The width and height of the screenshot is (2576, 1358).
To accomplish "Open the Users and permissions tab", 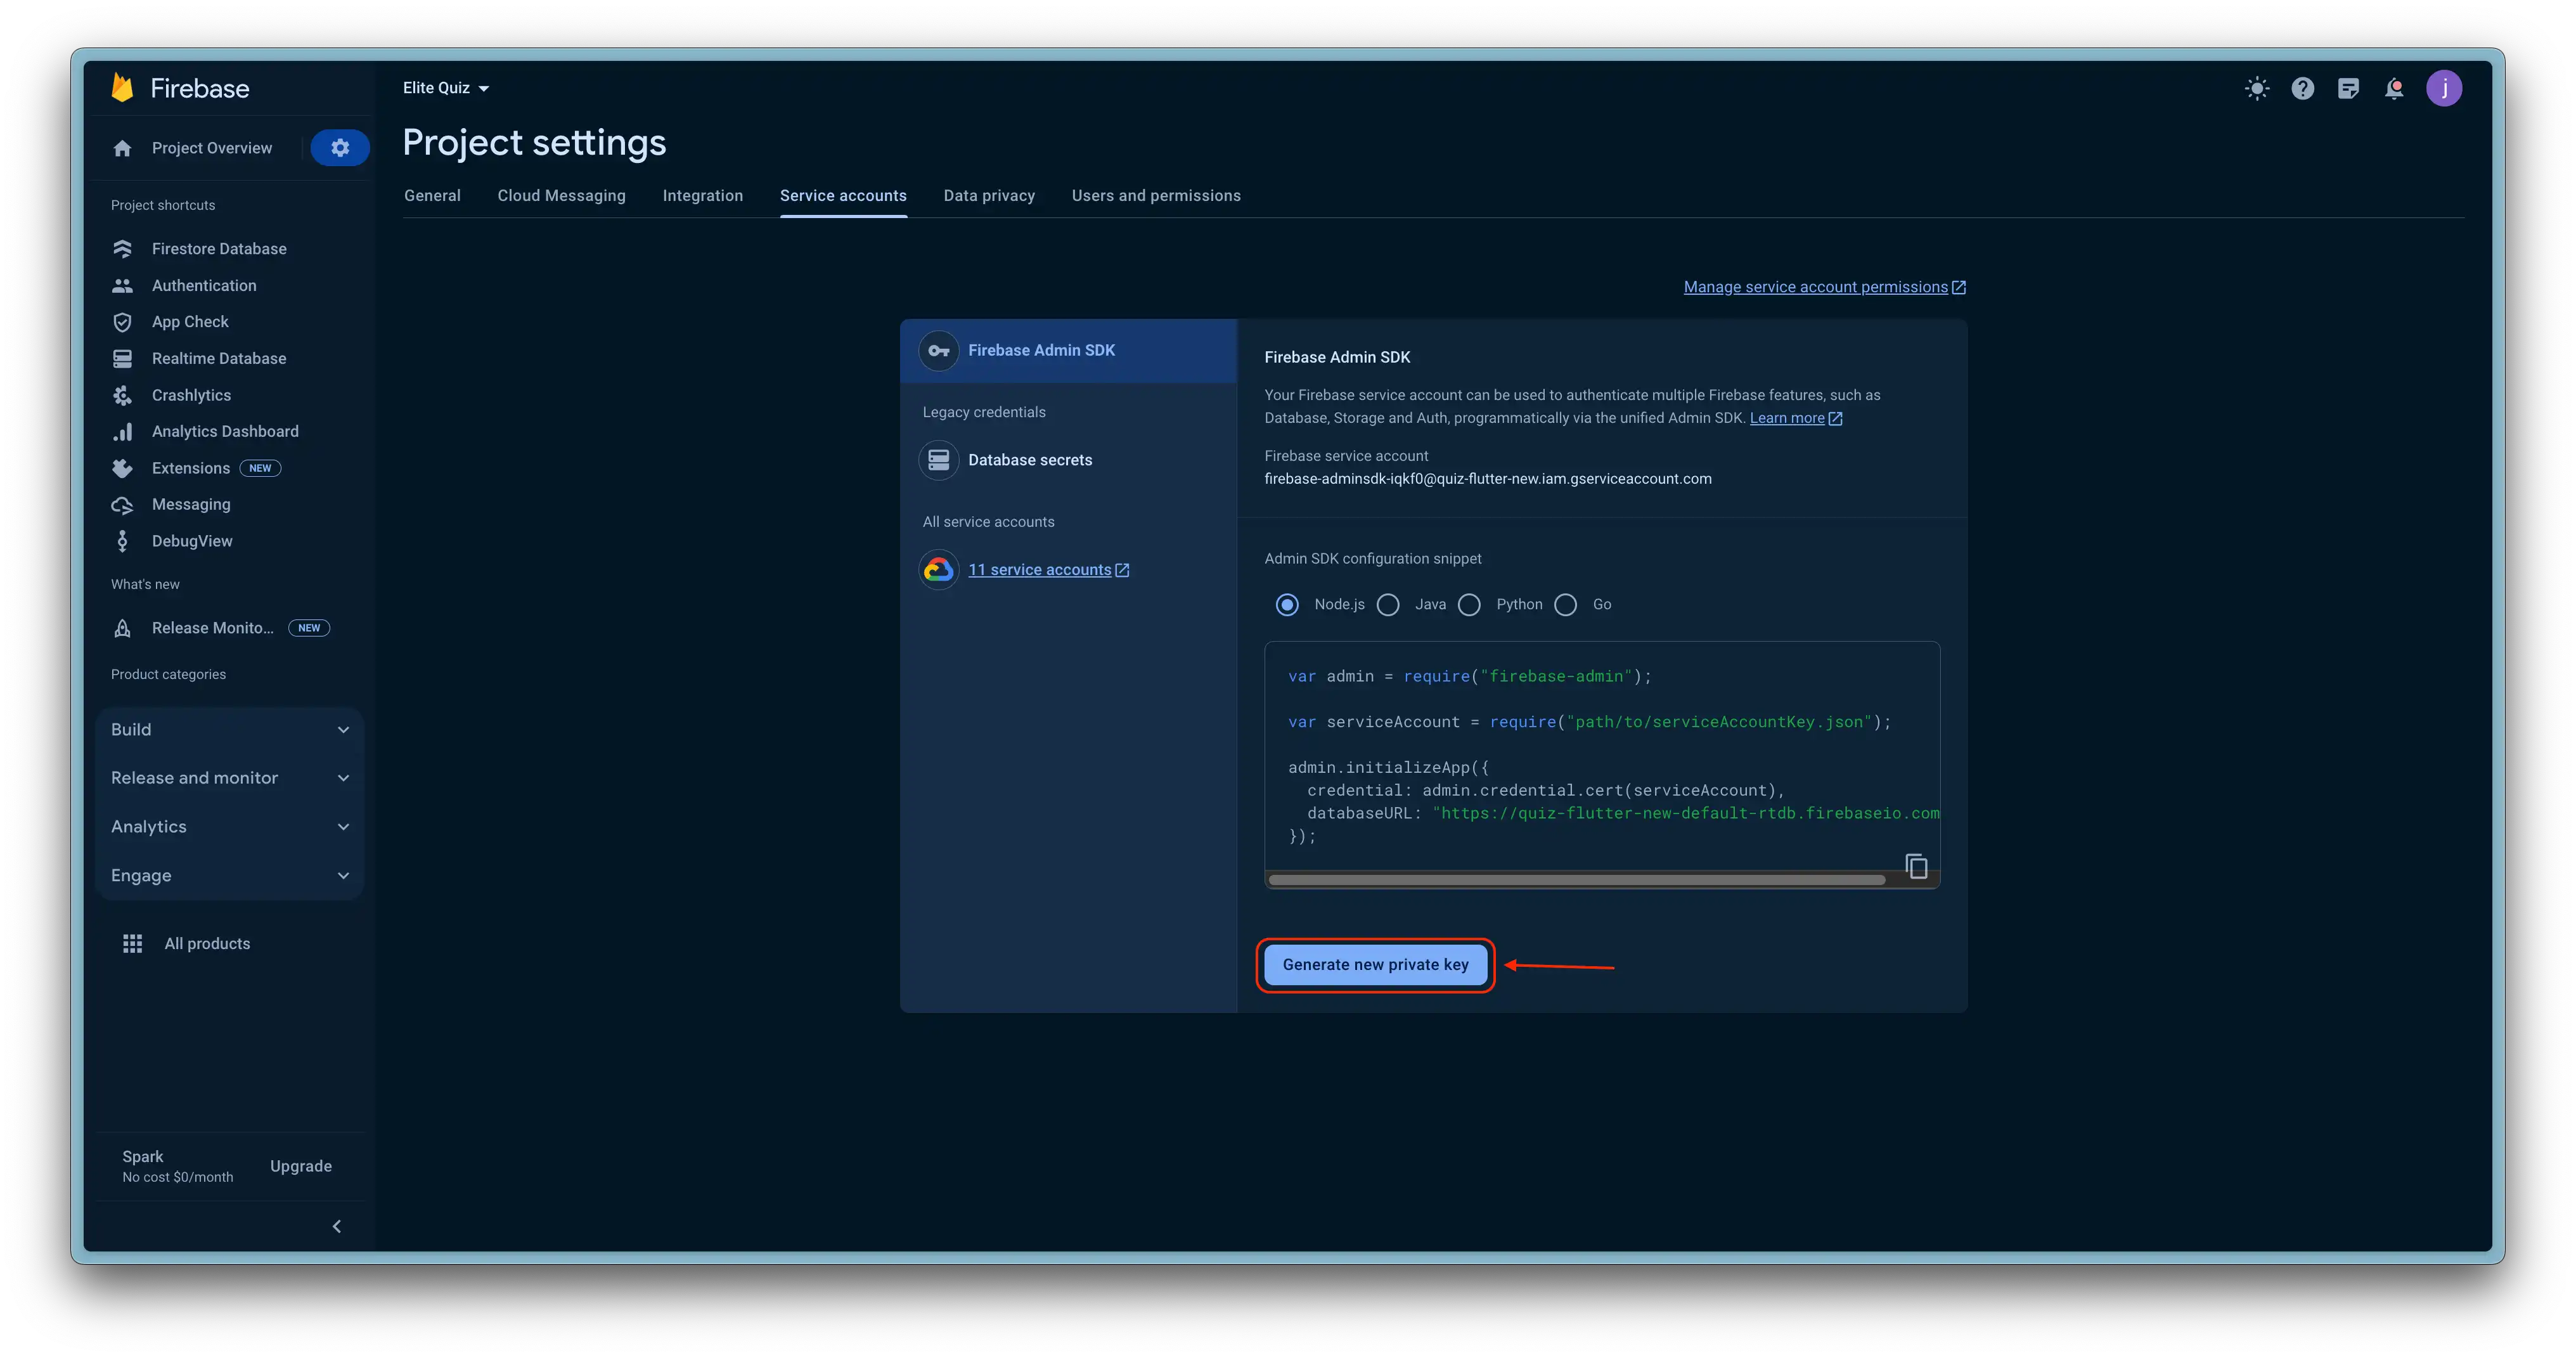I will pyautogui.click(x=1156, y=195).
